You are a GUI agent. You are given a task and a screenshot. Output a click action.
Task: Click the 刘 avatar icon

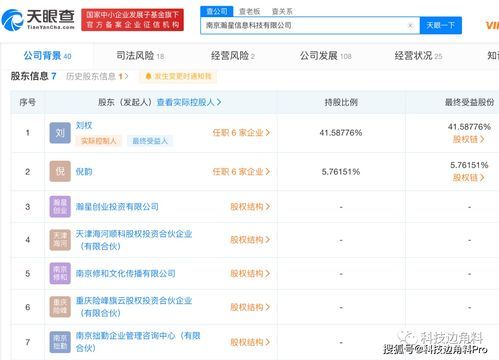[x=60, y=133]
